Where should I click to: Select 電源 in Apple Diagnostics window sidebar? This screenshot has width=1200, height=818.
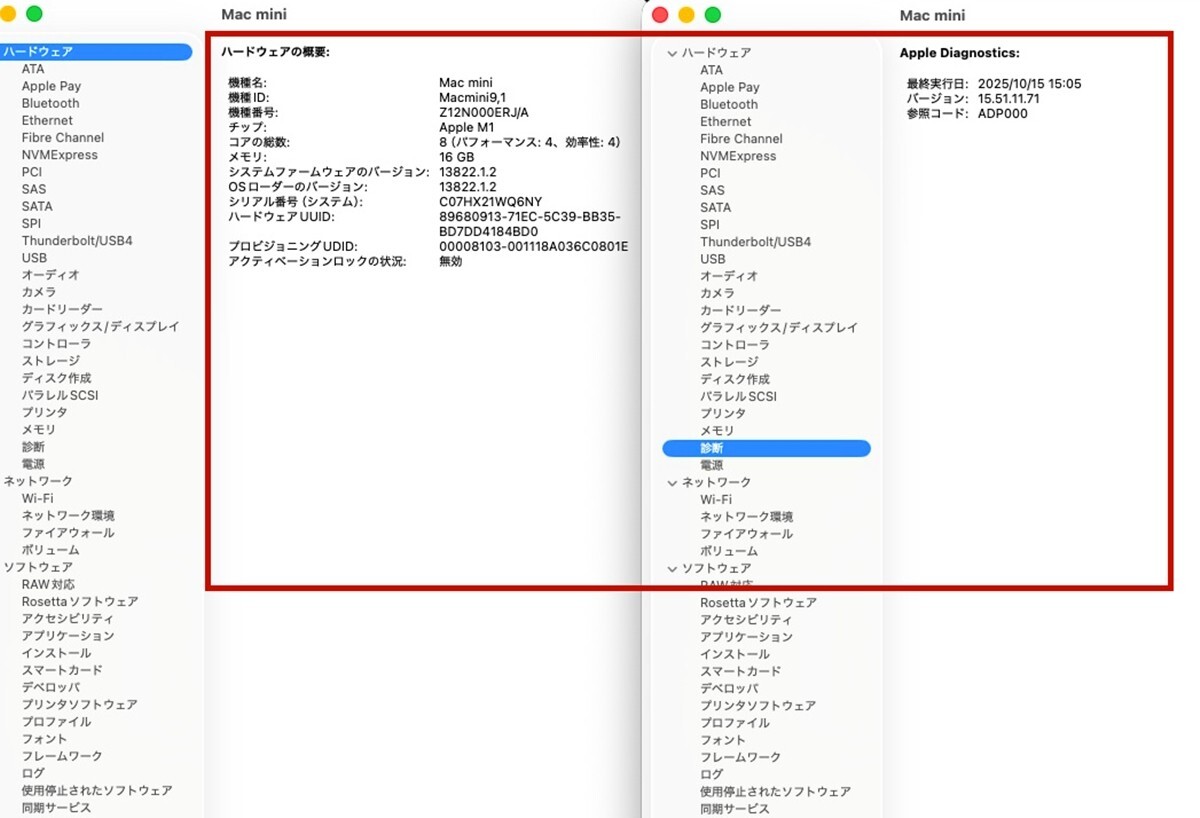tap(711, 466)
